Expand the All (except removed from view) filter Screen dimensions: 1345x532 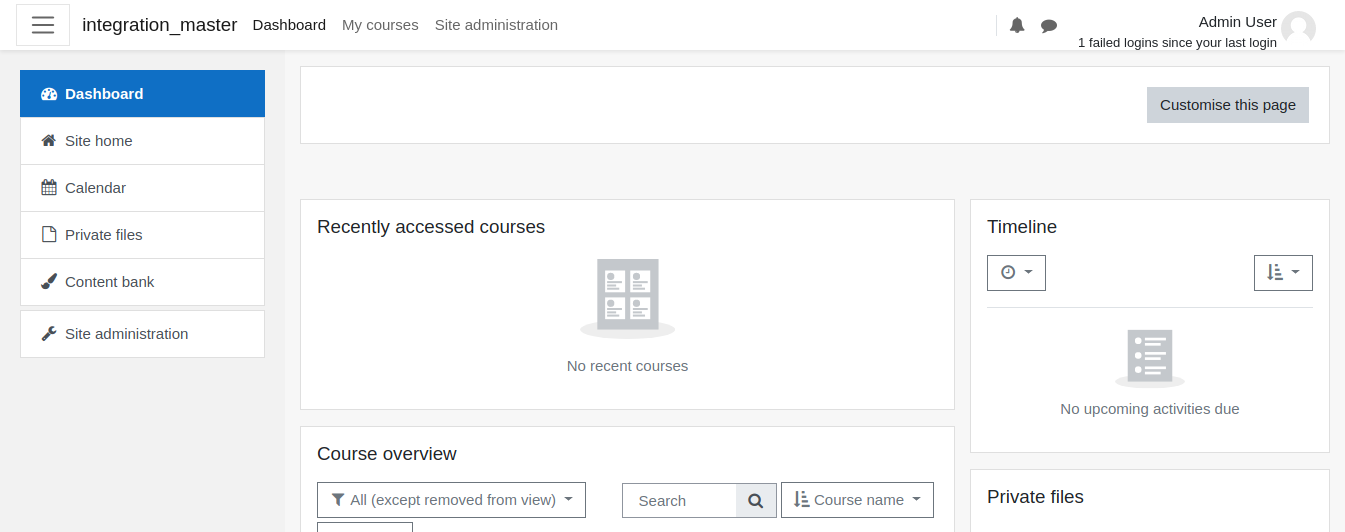(451, 500)
